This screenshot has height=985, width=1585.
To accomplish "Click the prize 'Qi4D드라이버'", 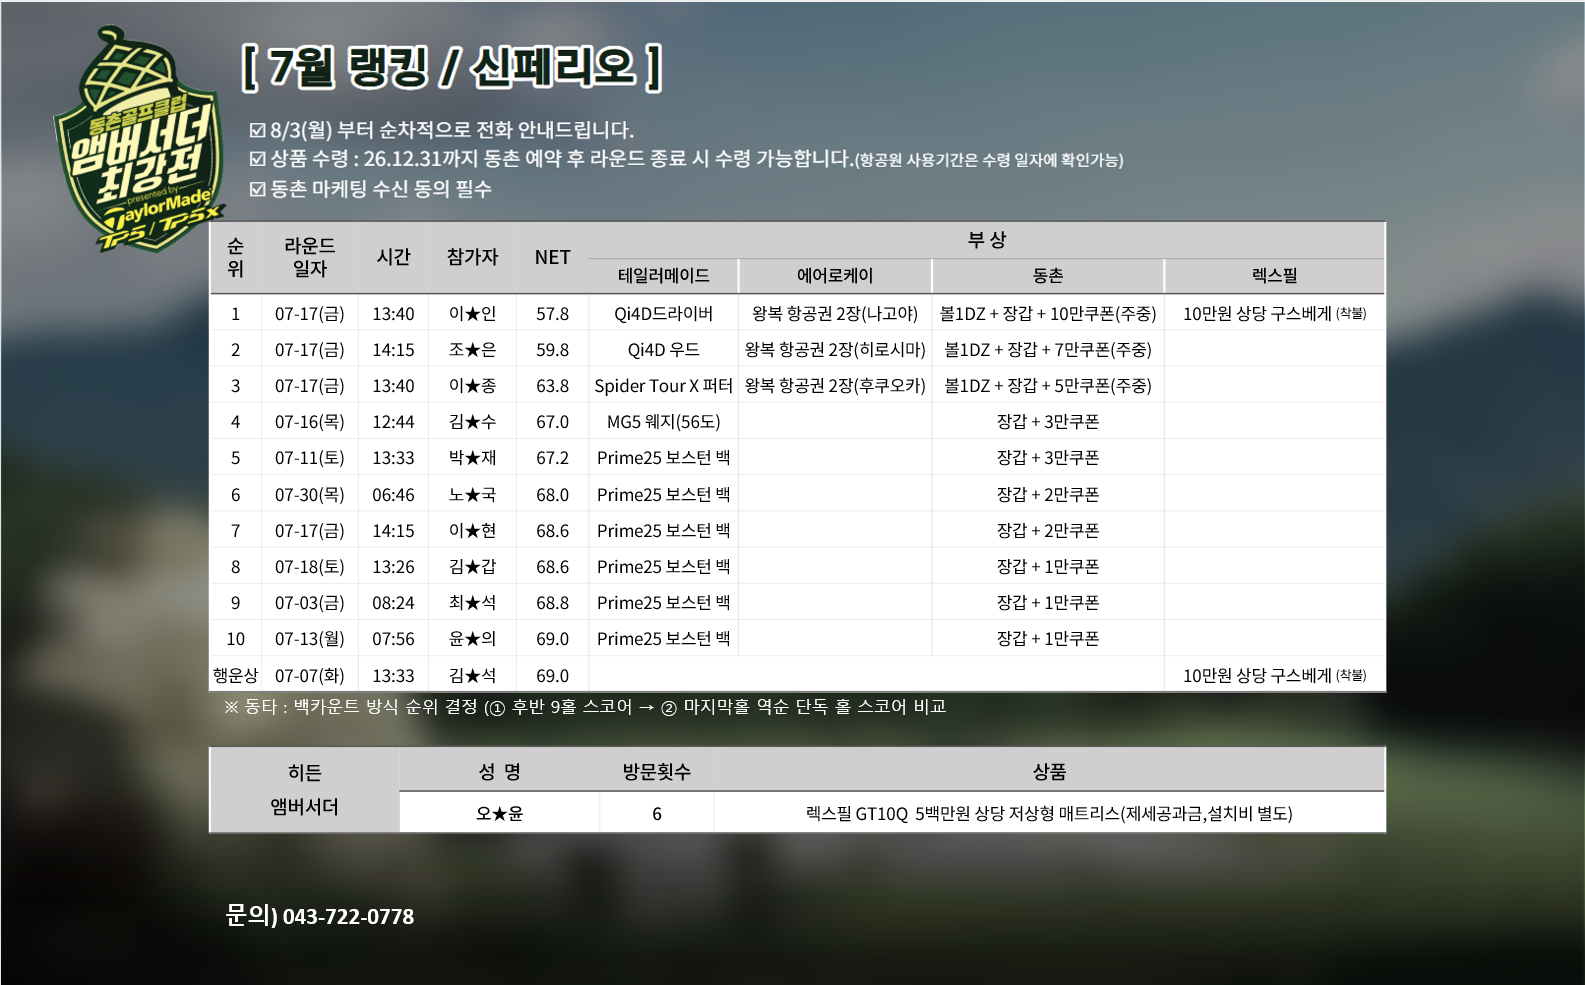I will pyautogui.click(x=664, y=314).
